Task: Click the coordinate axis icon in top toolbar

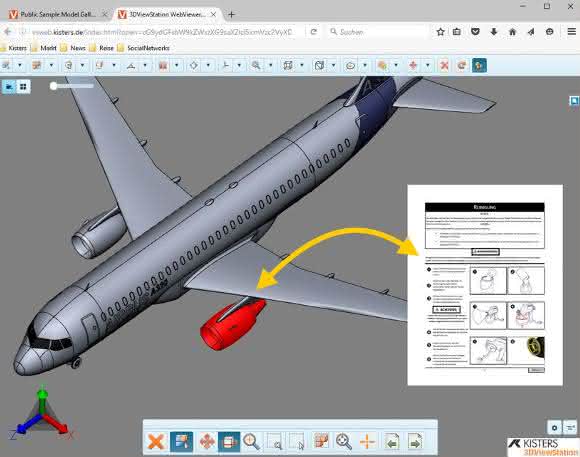Action: [x=225, y=65]
